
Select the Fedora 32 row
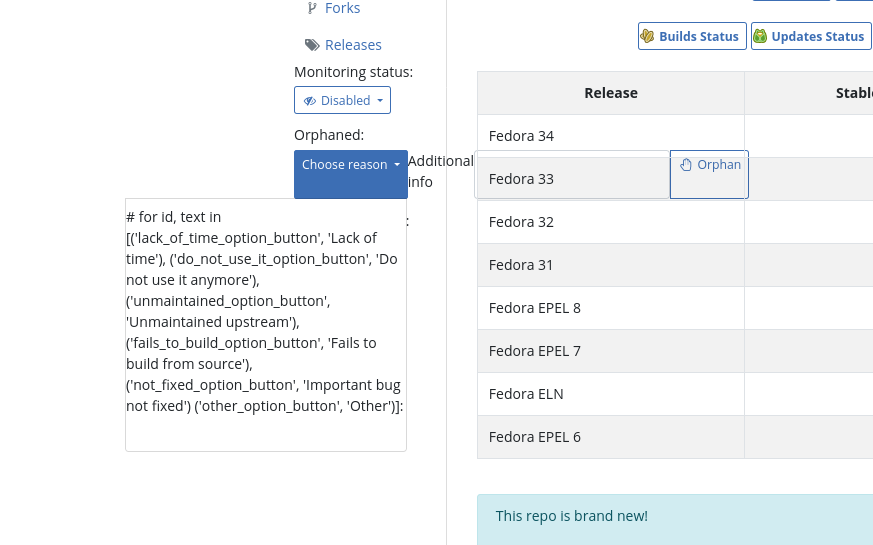click(x=675, y=222)
